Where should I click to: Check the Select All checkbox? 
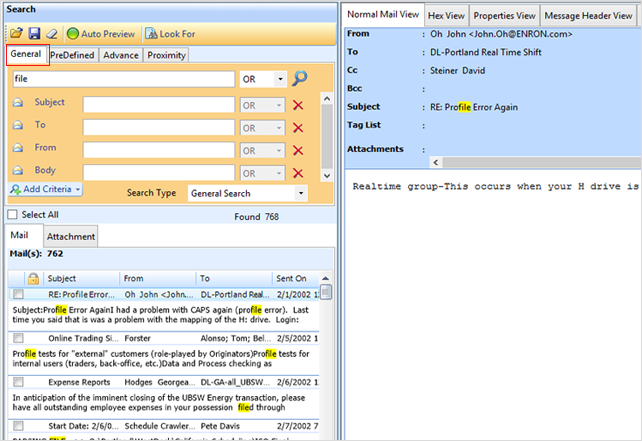(x=13, y=215)
